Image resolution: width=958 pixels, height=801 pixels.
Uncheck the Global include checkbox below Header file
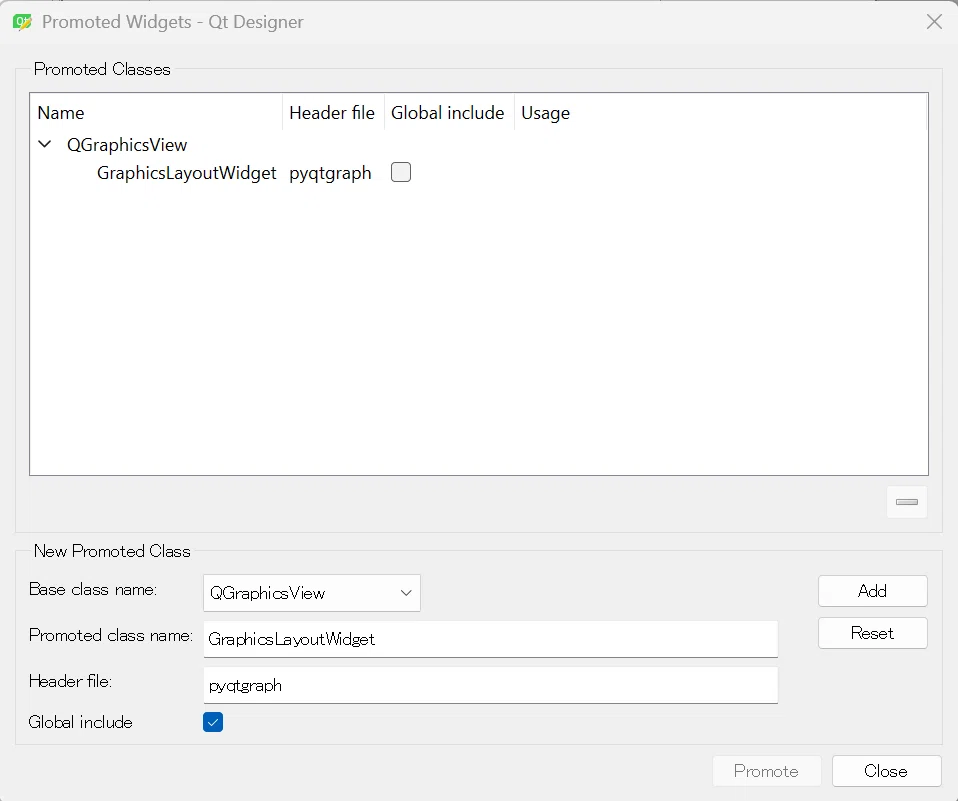coord(213,722)
